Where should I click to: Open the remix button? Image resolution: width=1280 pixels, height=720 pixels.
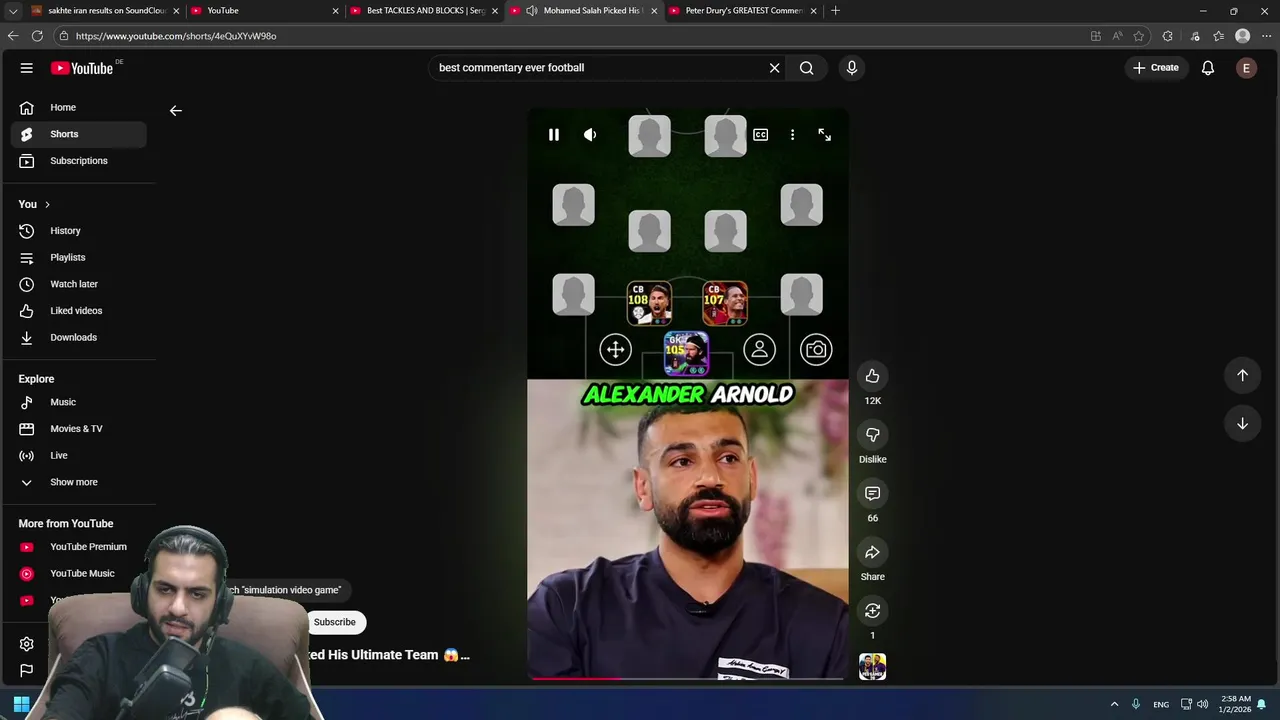[873, 611]
